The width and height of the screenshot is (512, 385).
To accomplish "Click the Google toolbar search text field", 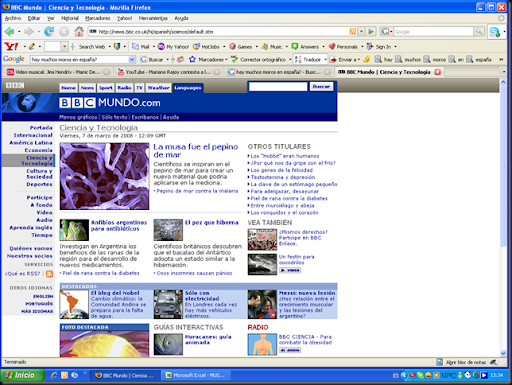I will [79, 59].
